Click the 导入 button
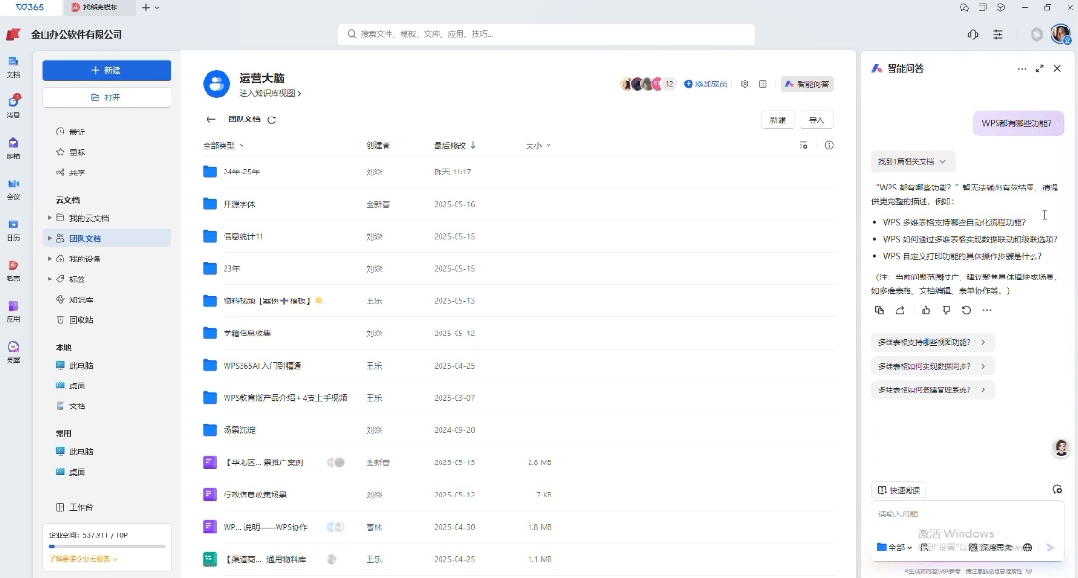 tap(816, 120)
